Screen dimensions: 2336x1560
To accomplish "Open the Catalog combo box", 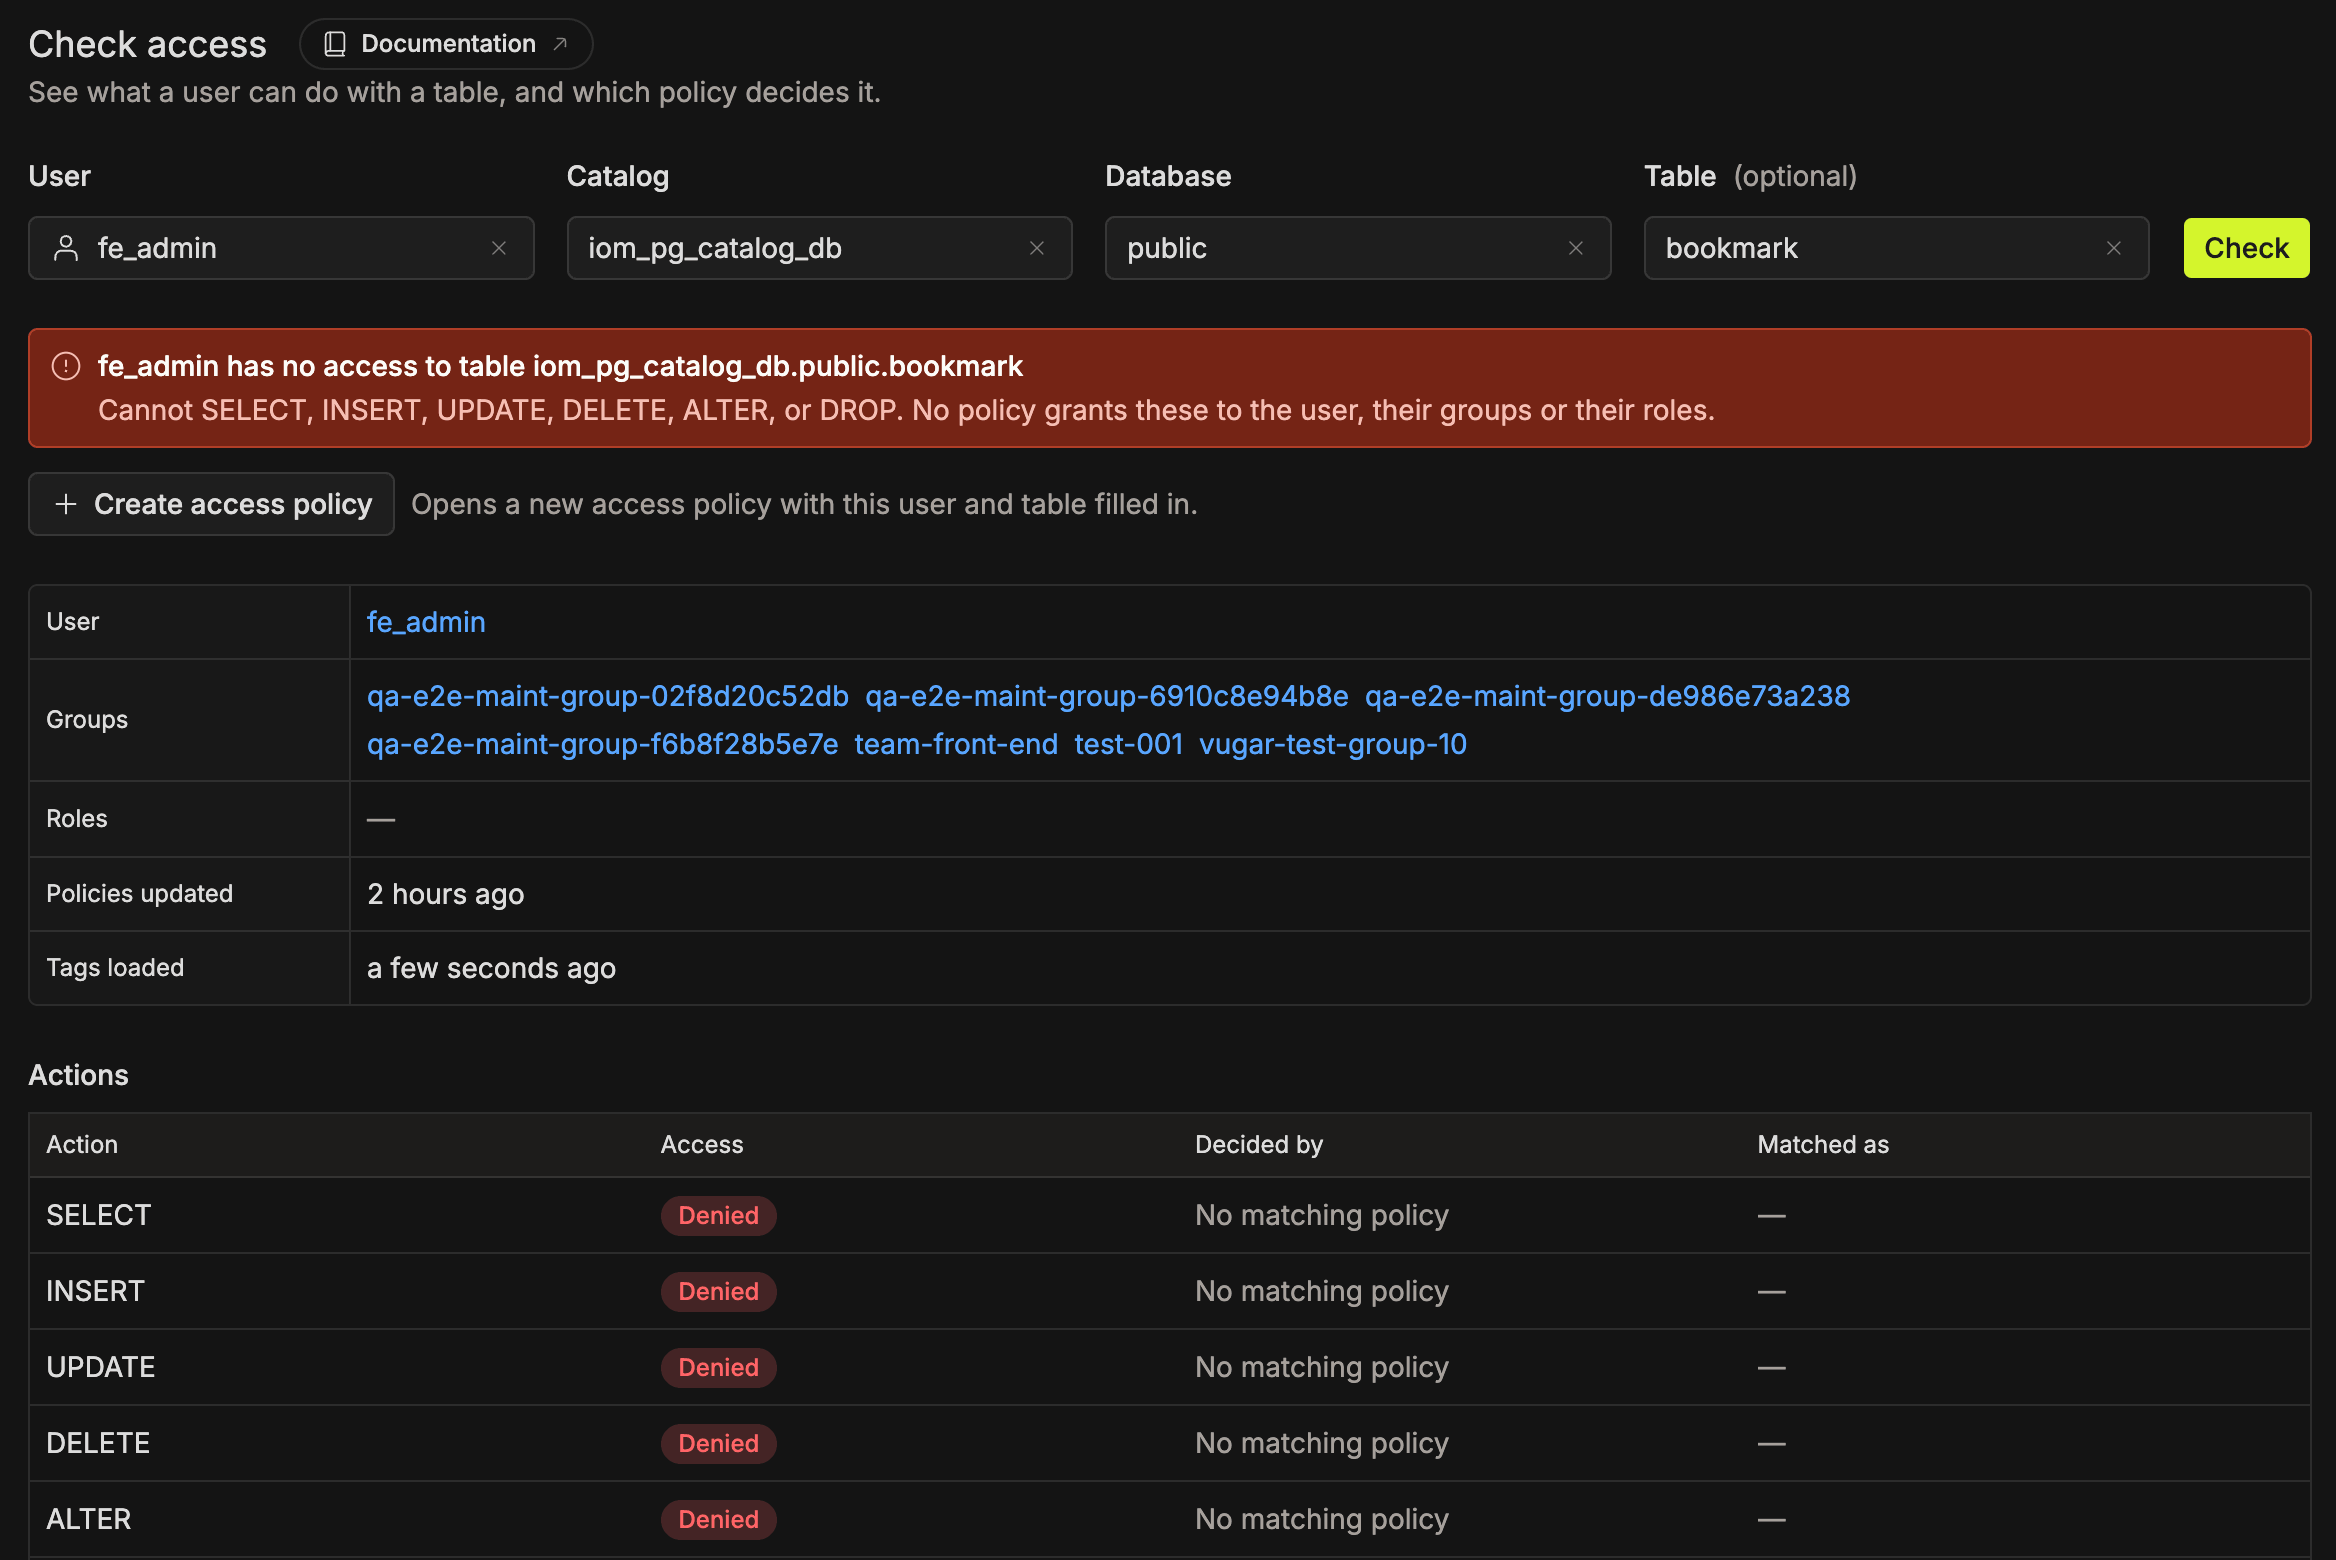I will point(819,248).
